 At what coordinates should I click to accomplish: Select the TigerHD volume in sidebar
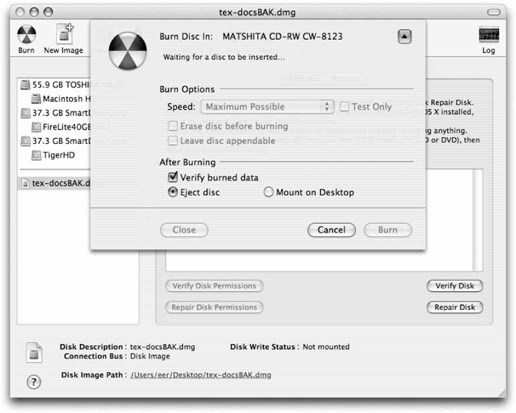[x=53, y=155]
